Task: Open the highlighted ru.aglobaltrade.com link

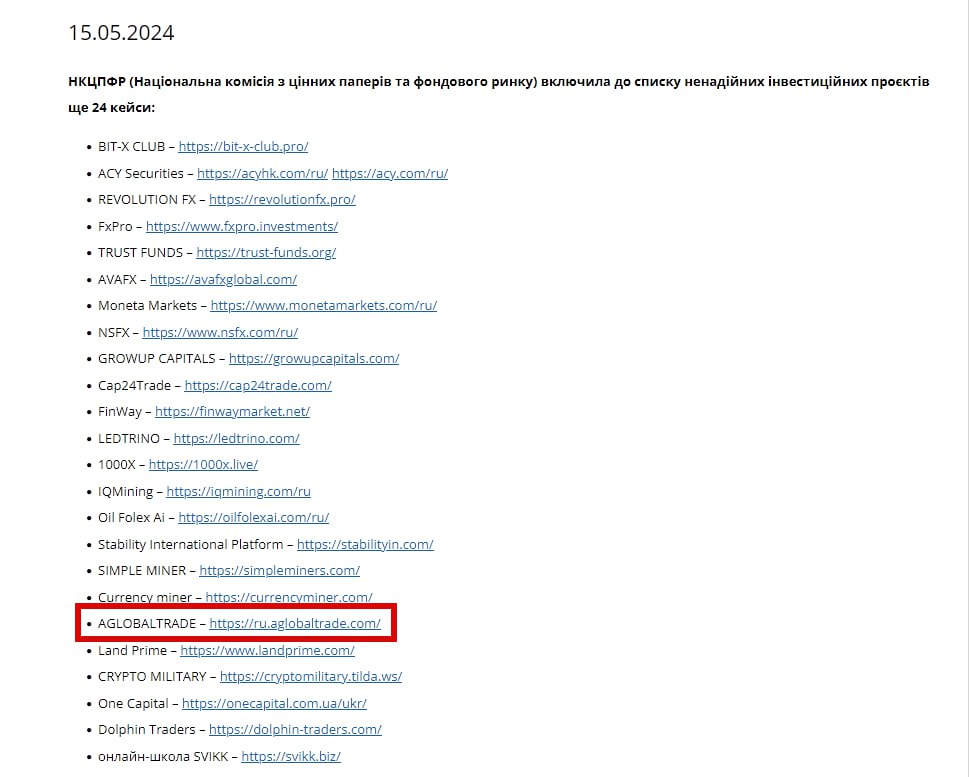Action: pyautogui.click(x=295, y=623)
